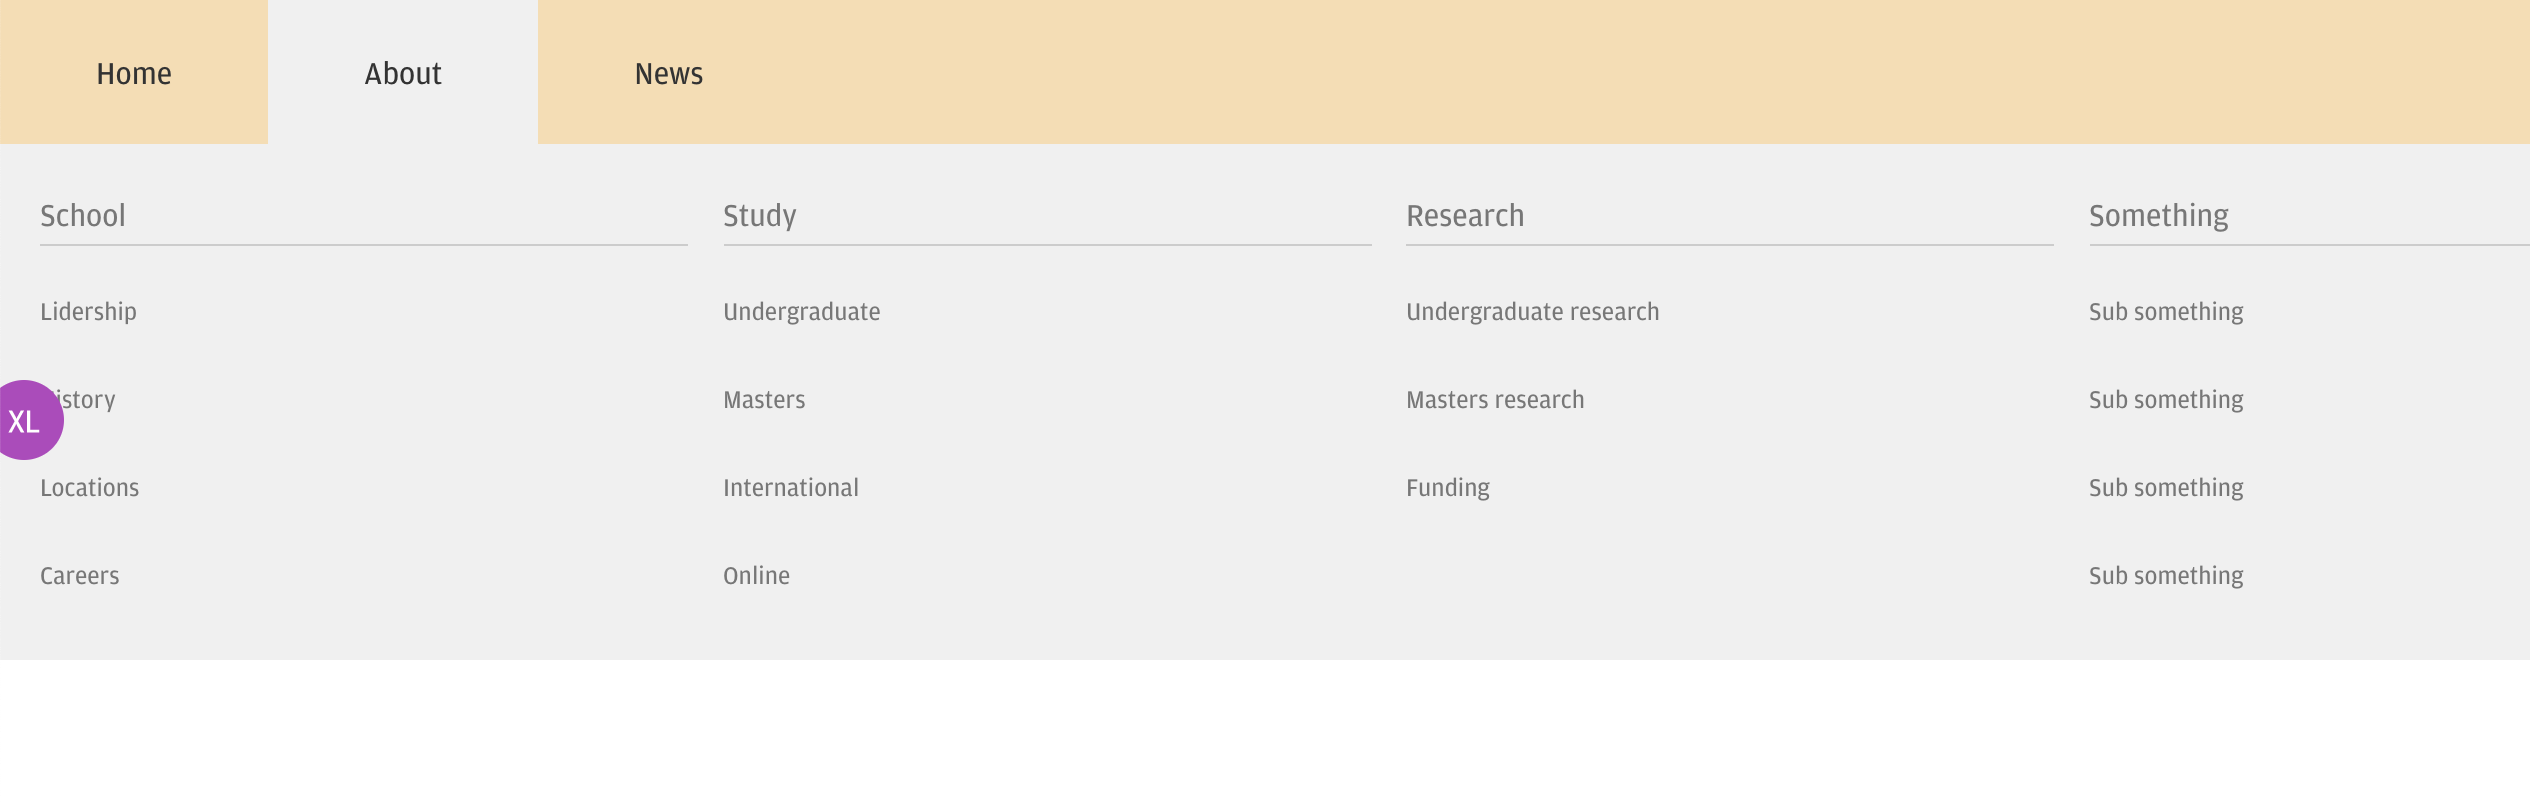Open the Undergraduate research link
The image size is (2530, 802).
(1532, 312)
